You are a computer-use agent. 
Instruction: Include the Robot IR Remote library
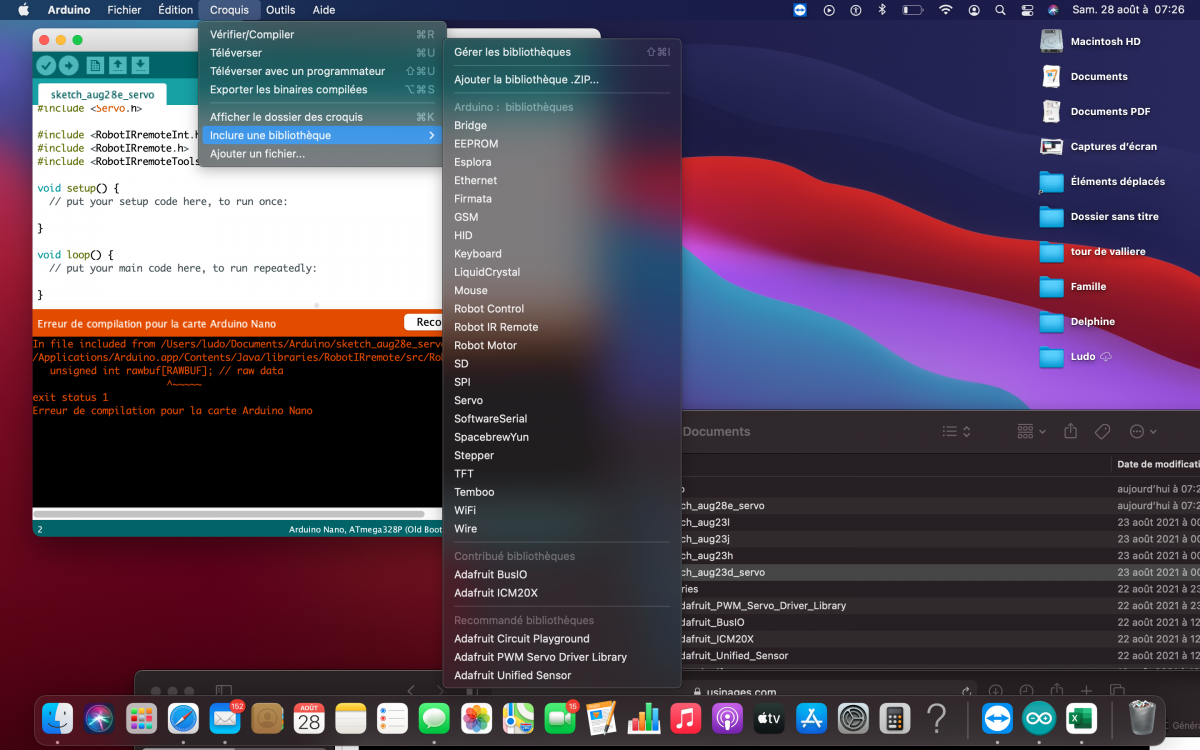pyautogui.click(x=562, y=327)
